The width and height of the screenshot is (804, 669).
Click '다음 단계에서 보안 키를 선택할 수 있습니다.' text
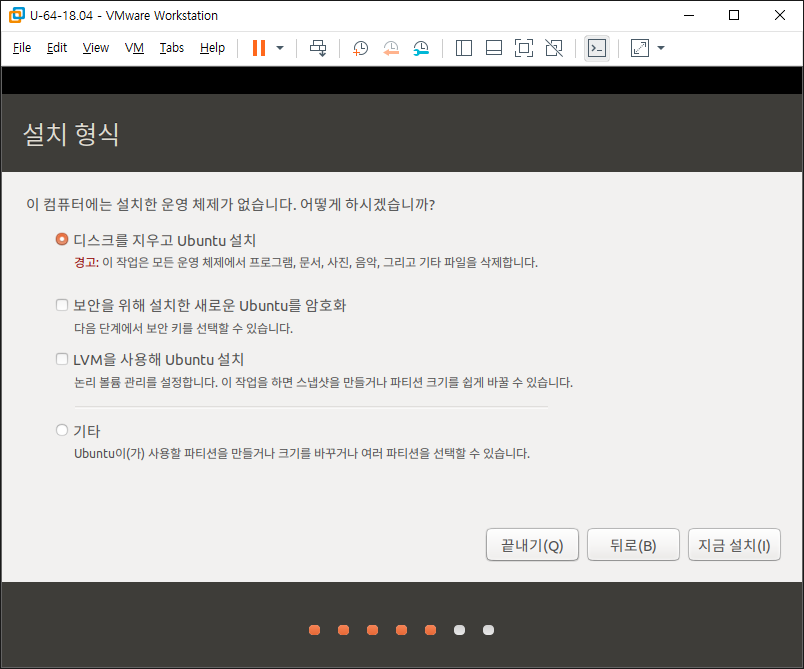coord(184,328)
